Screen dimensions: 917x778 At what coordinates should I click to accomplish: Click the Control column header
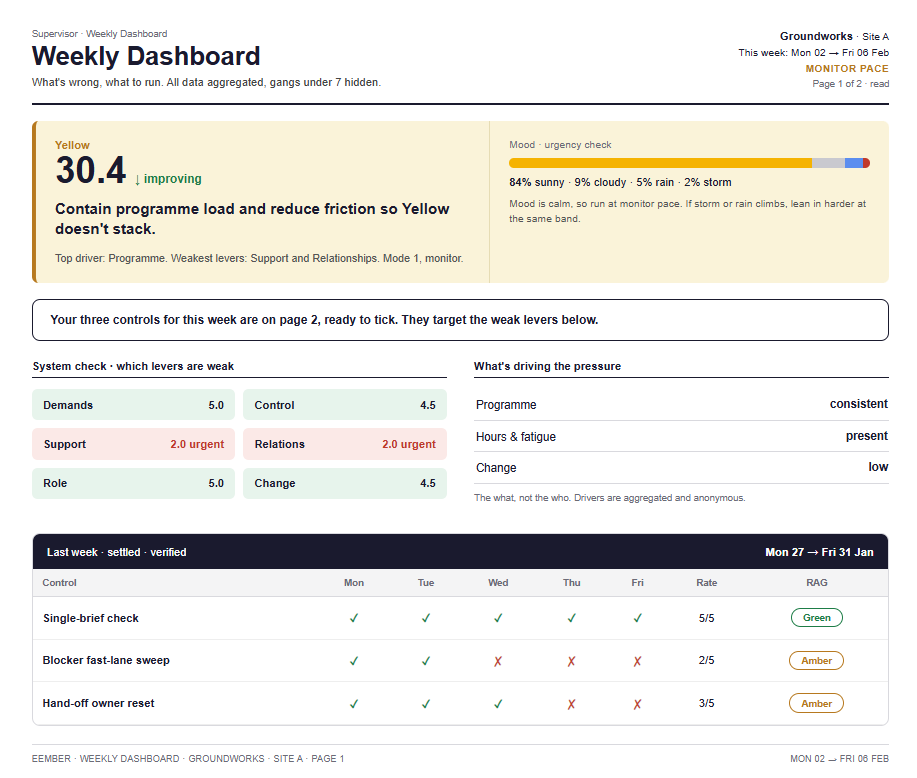point(60,583)
